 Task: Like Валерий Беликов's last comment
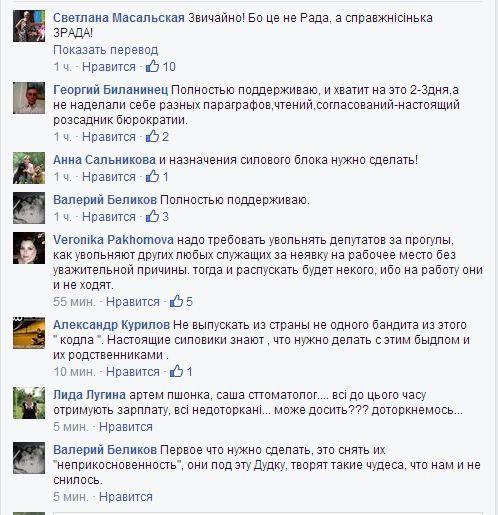click(126, 497)
